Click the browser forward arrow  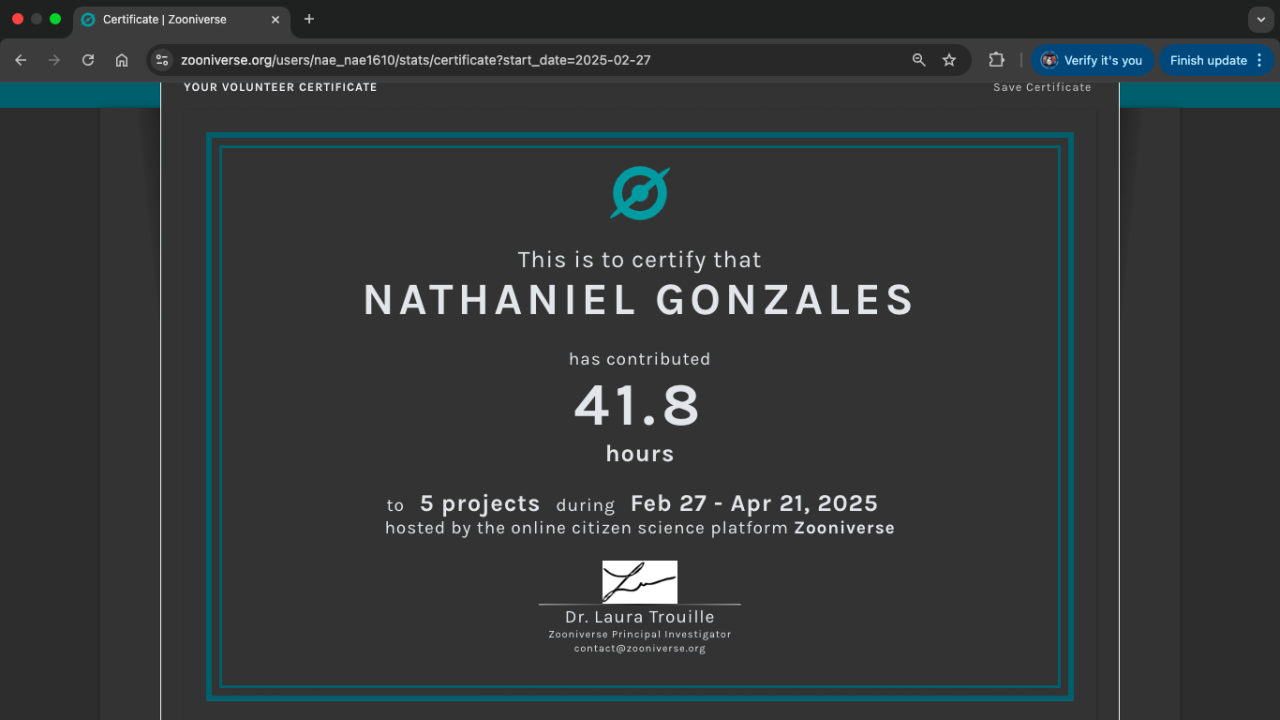54,60
